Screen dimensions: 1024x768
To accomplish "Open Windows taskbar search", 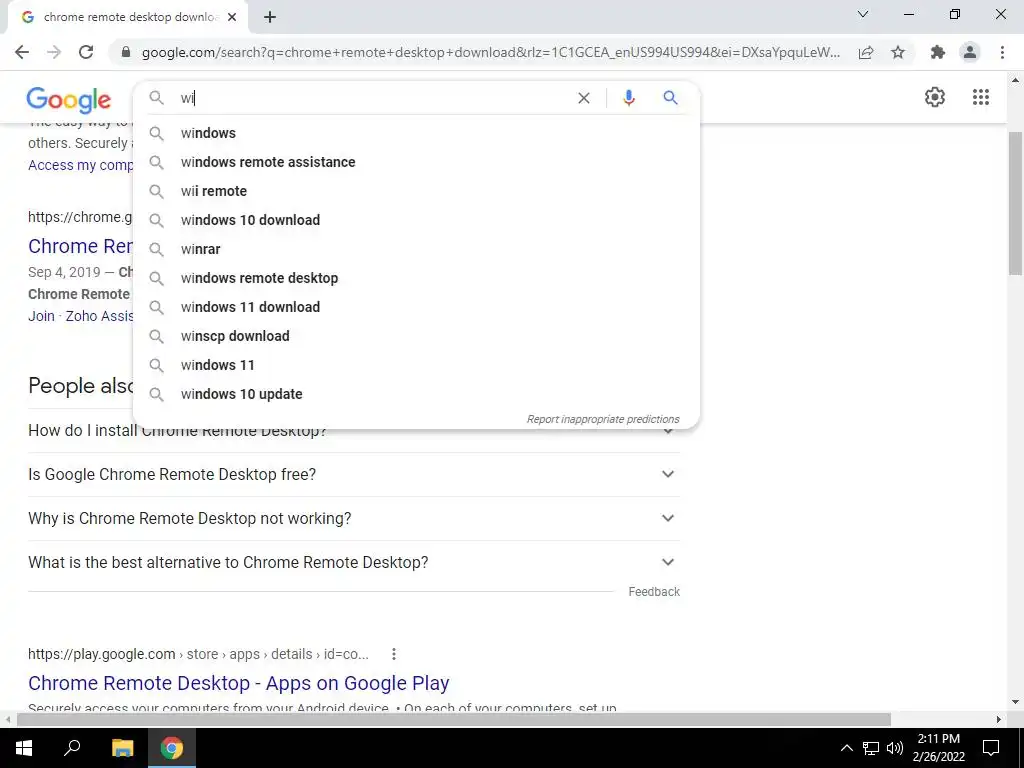I will (x=72, y=748).
